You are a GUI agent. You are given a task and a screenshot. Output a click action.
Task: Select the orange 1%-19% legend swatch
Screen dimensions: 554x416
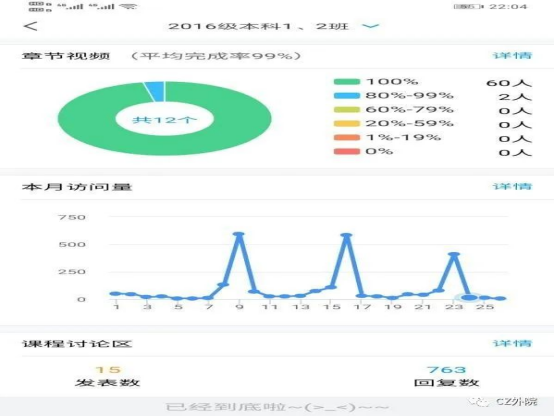pyautogui.click(x=347, y=137)
